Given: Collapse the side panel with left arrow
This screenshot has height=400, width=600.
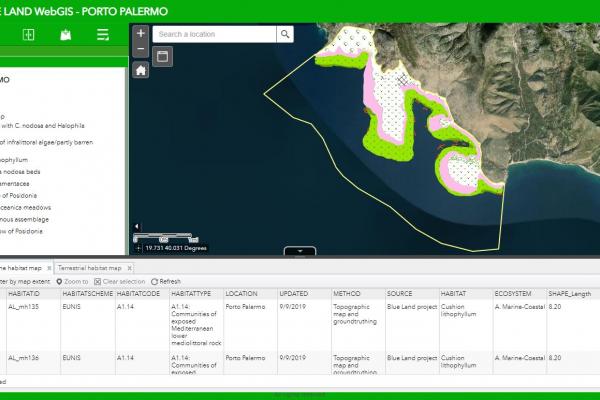Looking at the screenshot, I should 137,227.
